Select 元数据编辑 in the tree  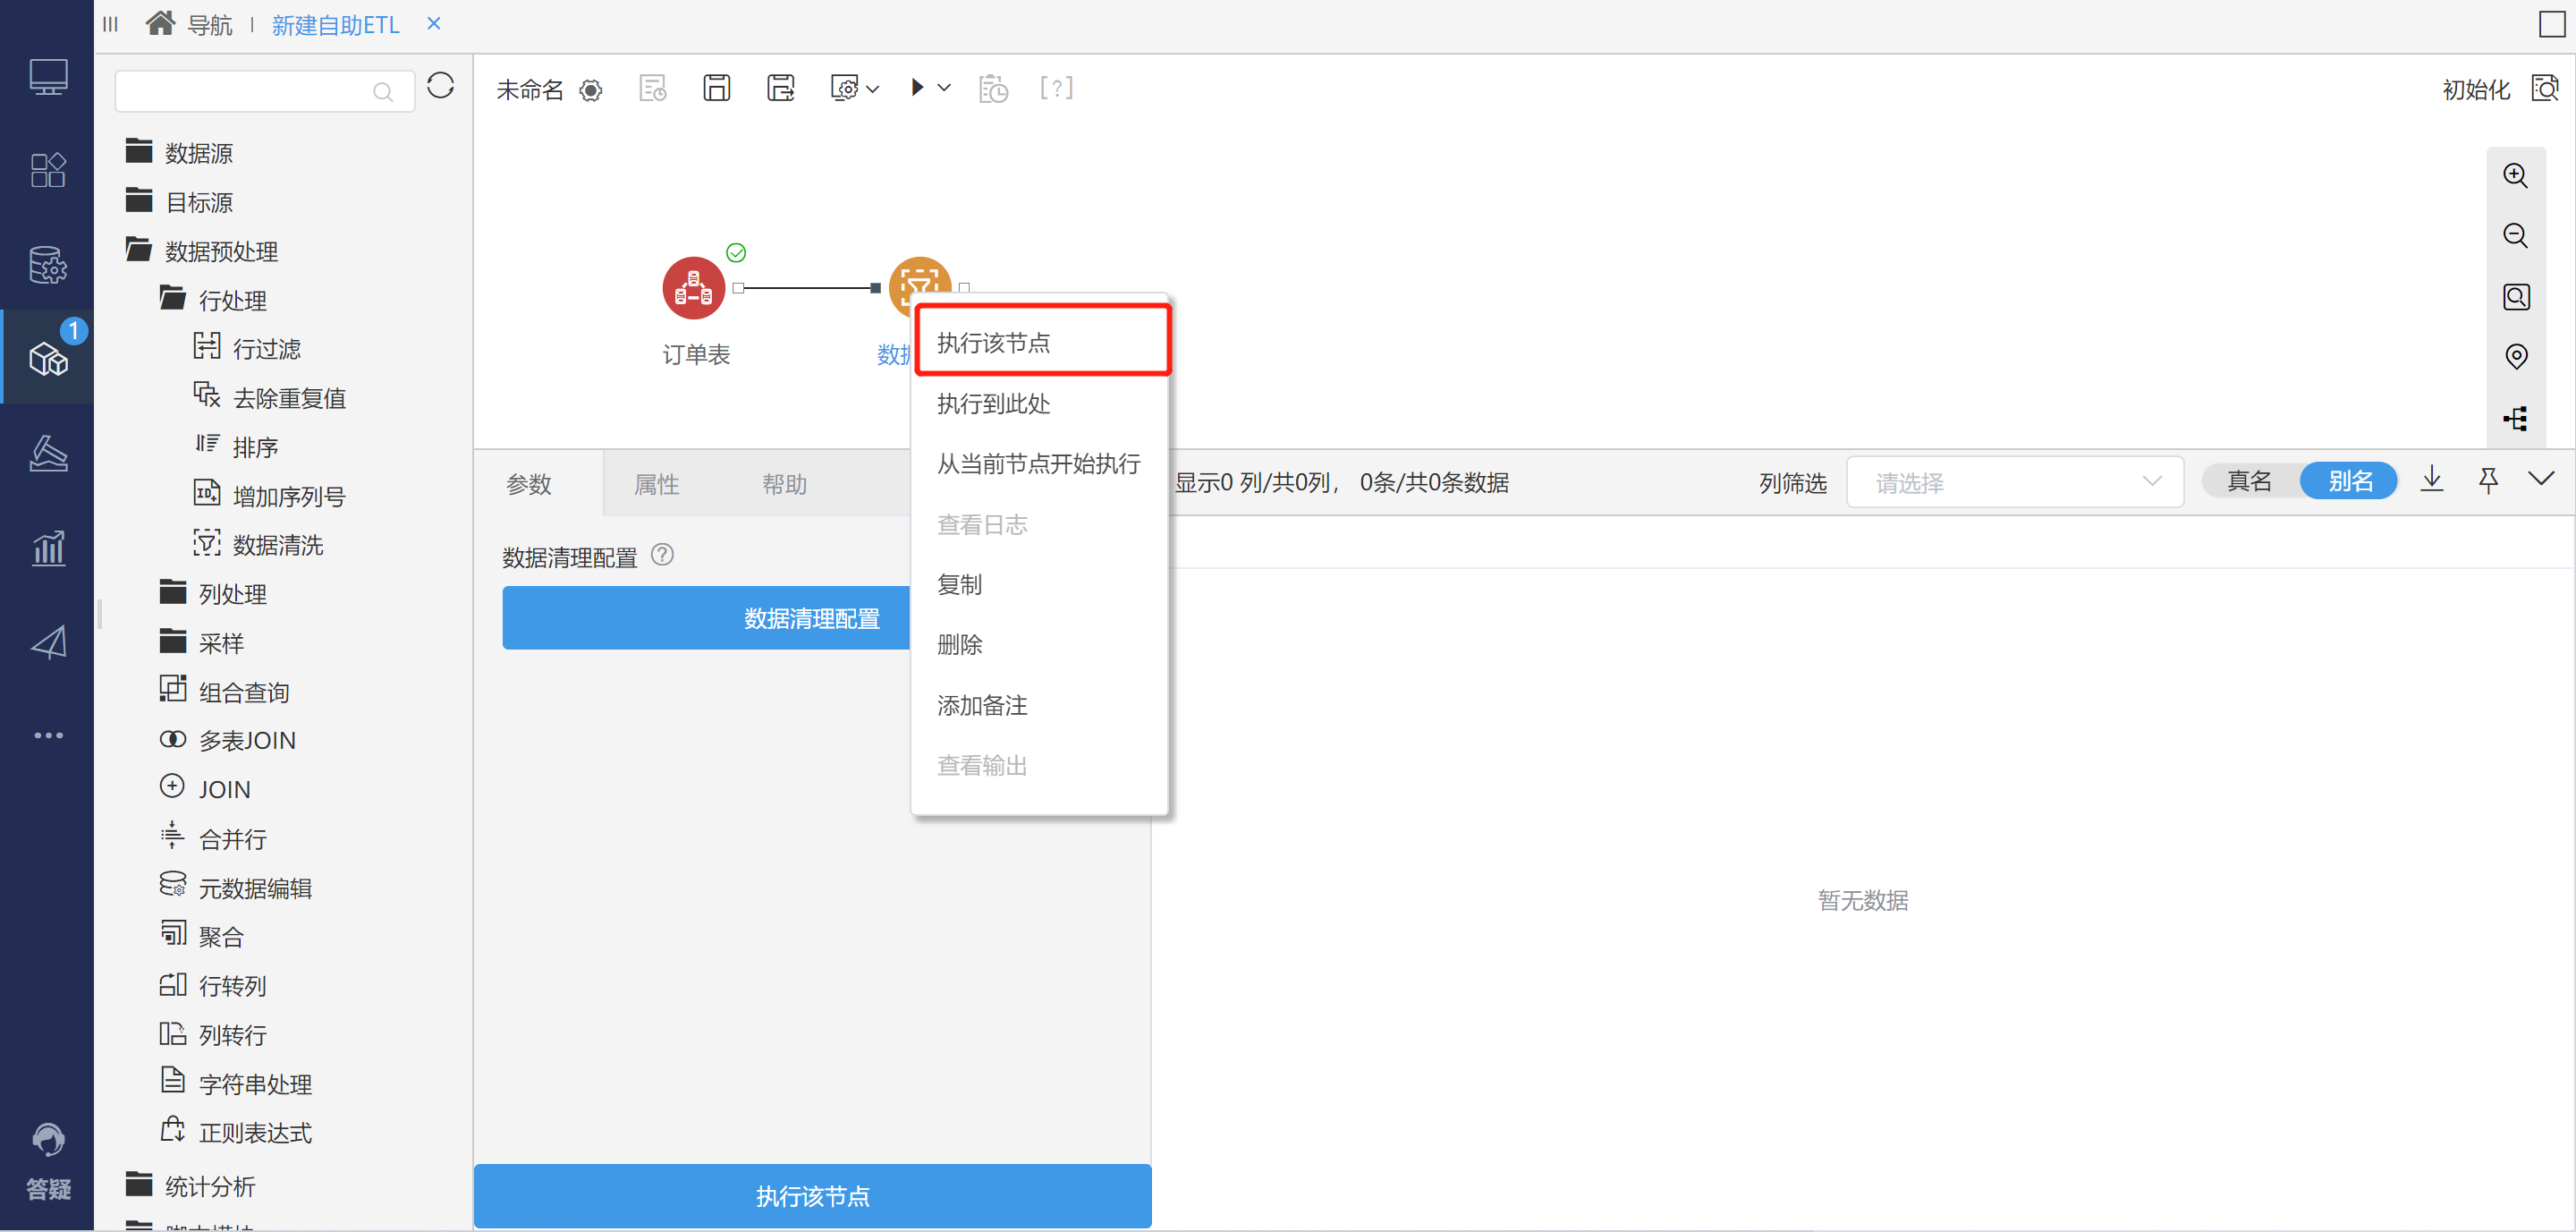(x=237, y=887)
